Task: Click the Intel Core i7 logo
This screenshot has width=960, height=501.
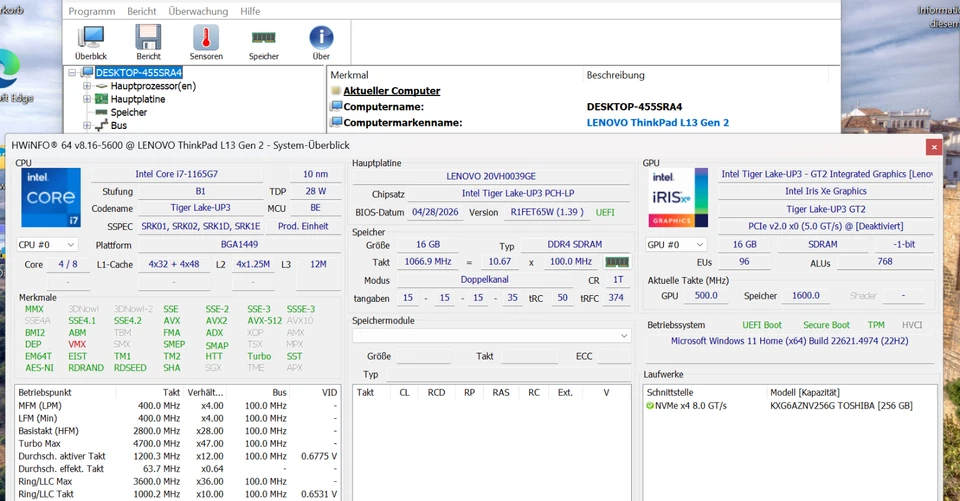Action: point(51,198)
